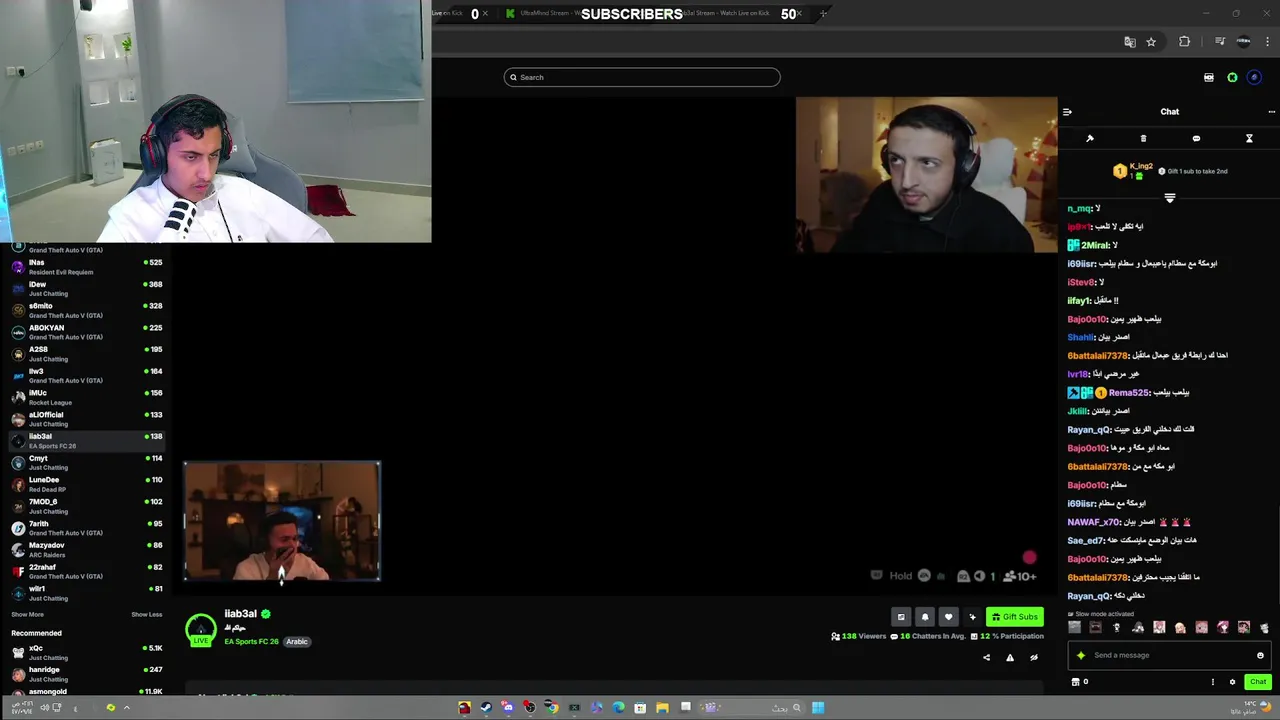Image resolution: width=1280 pixels, height=720 pixels.
Task: Open iMUc Rocket League channel in sidebar
Action: 87,398
